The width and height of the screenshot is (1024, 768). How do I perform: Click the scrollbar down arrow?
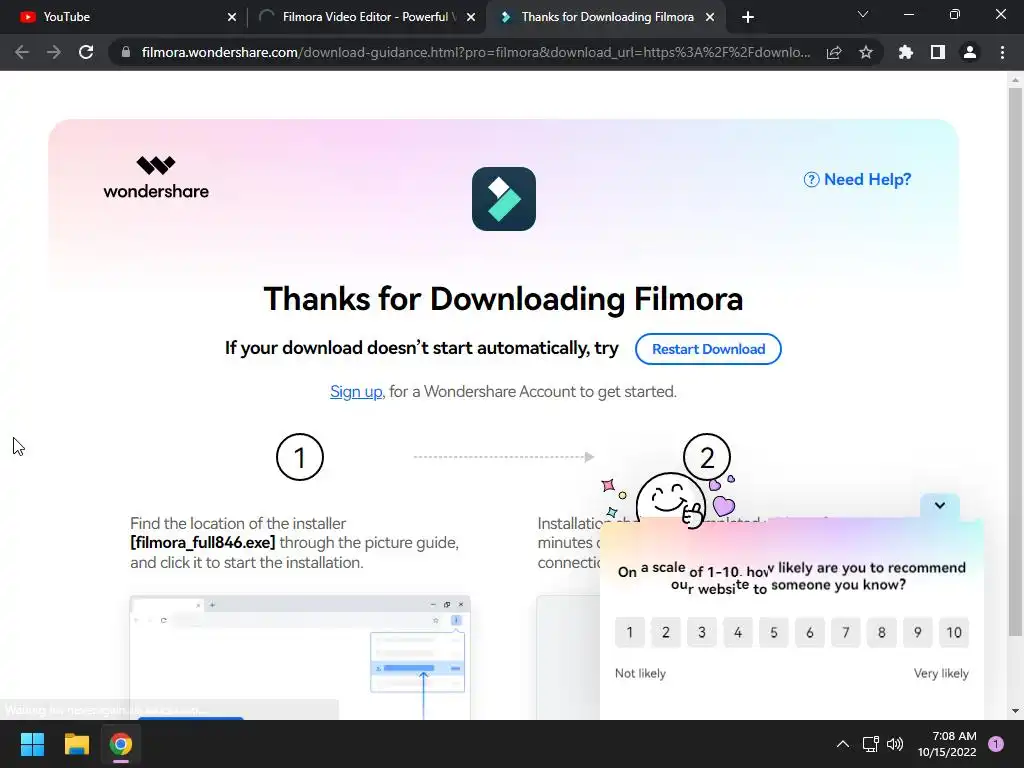(x=1015, y=711)
